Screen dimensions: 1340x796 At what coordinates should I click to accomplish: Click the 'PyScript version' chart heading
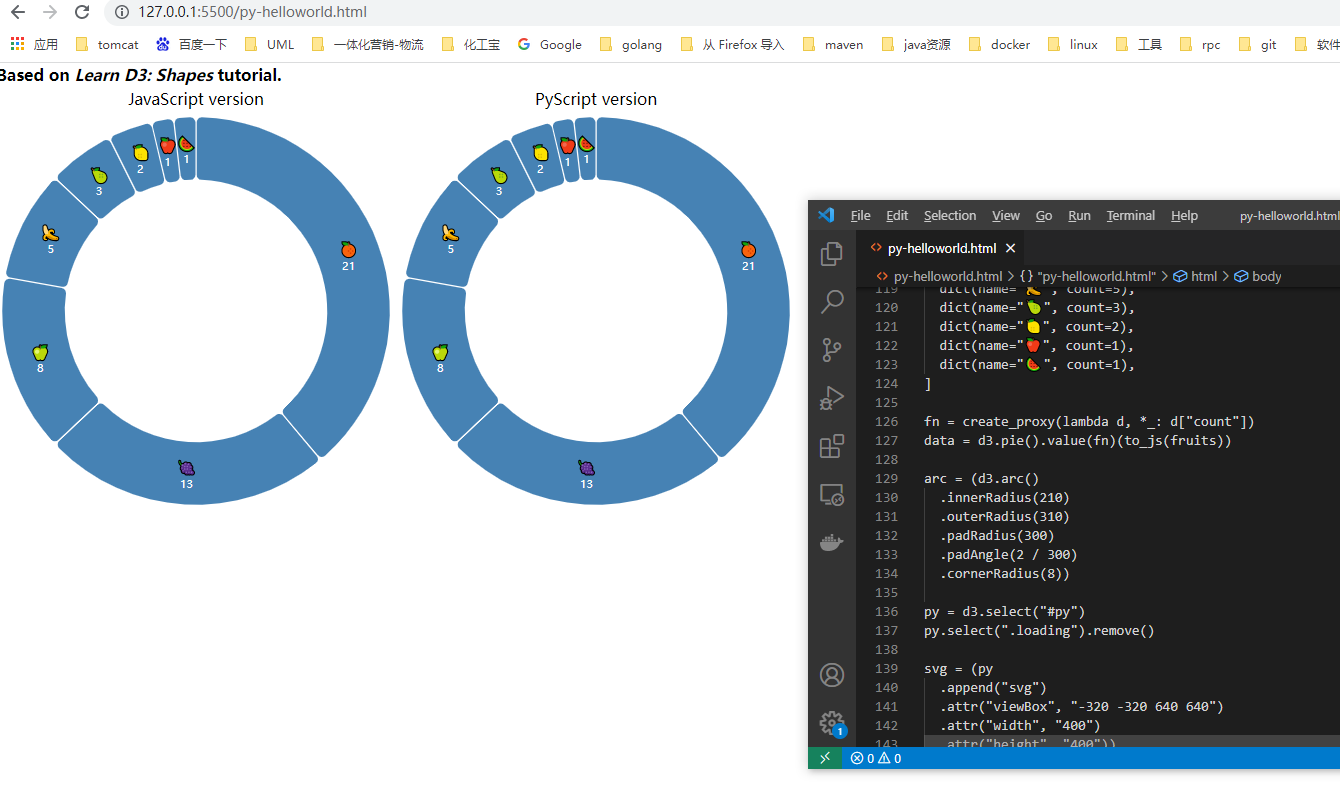click(x=596, y=99)
